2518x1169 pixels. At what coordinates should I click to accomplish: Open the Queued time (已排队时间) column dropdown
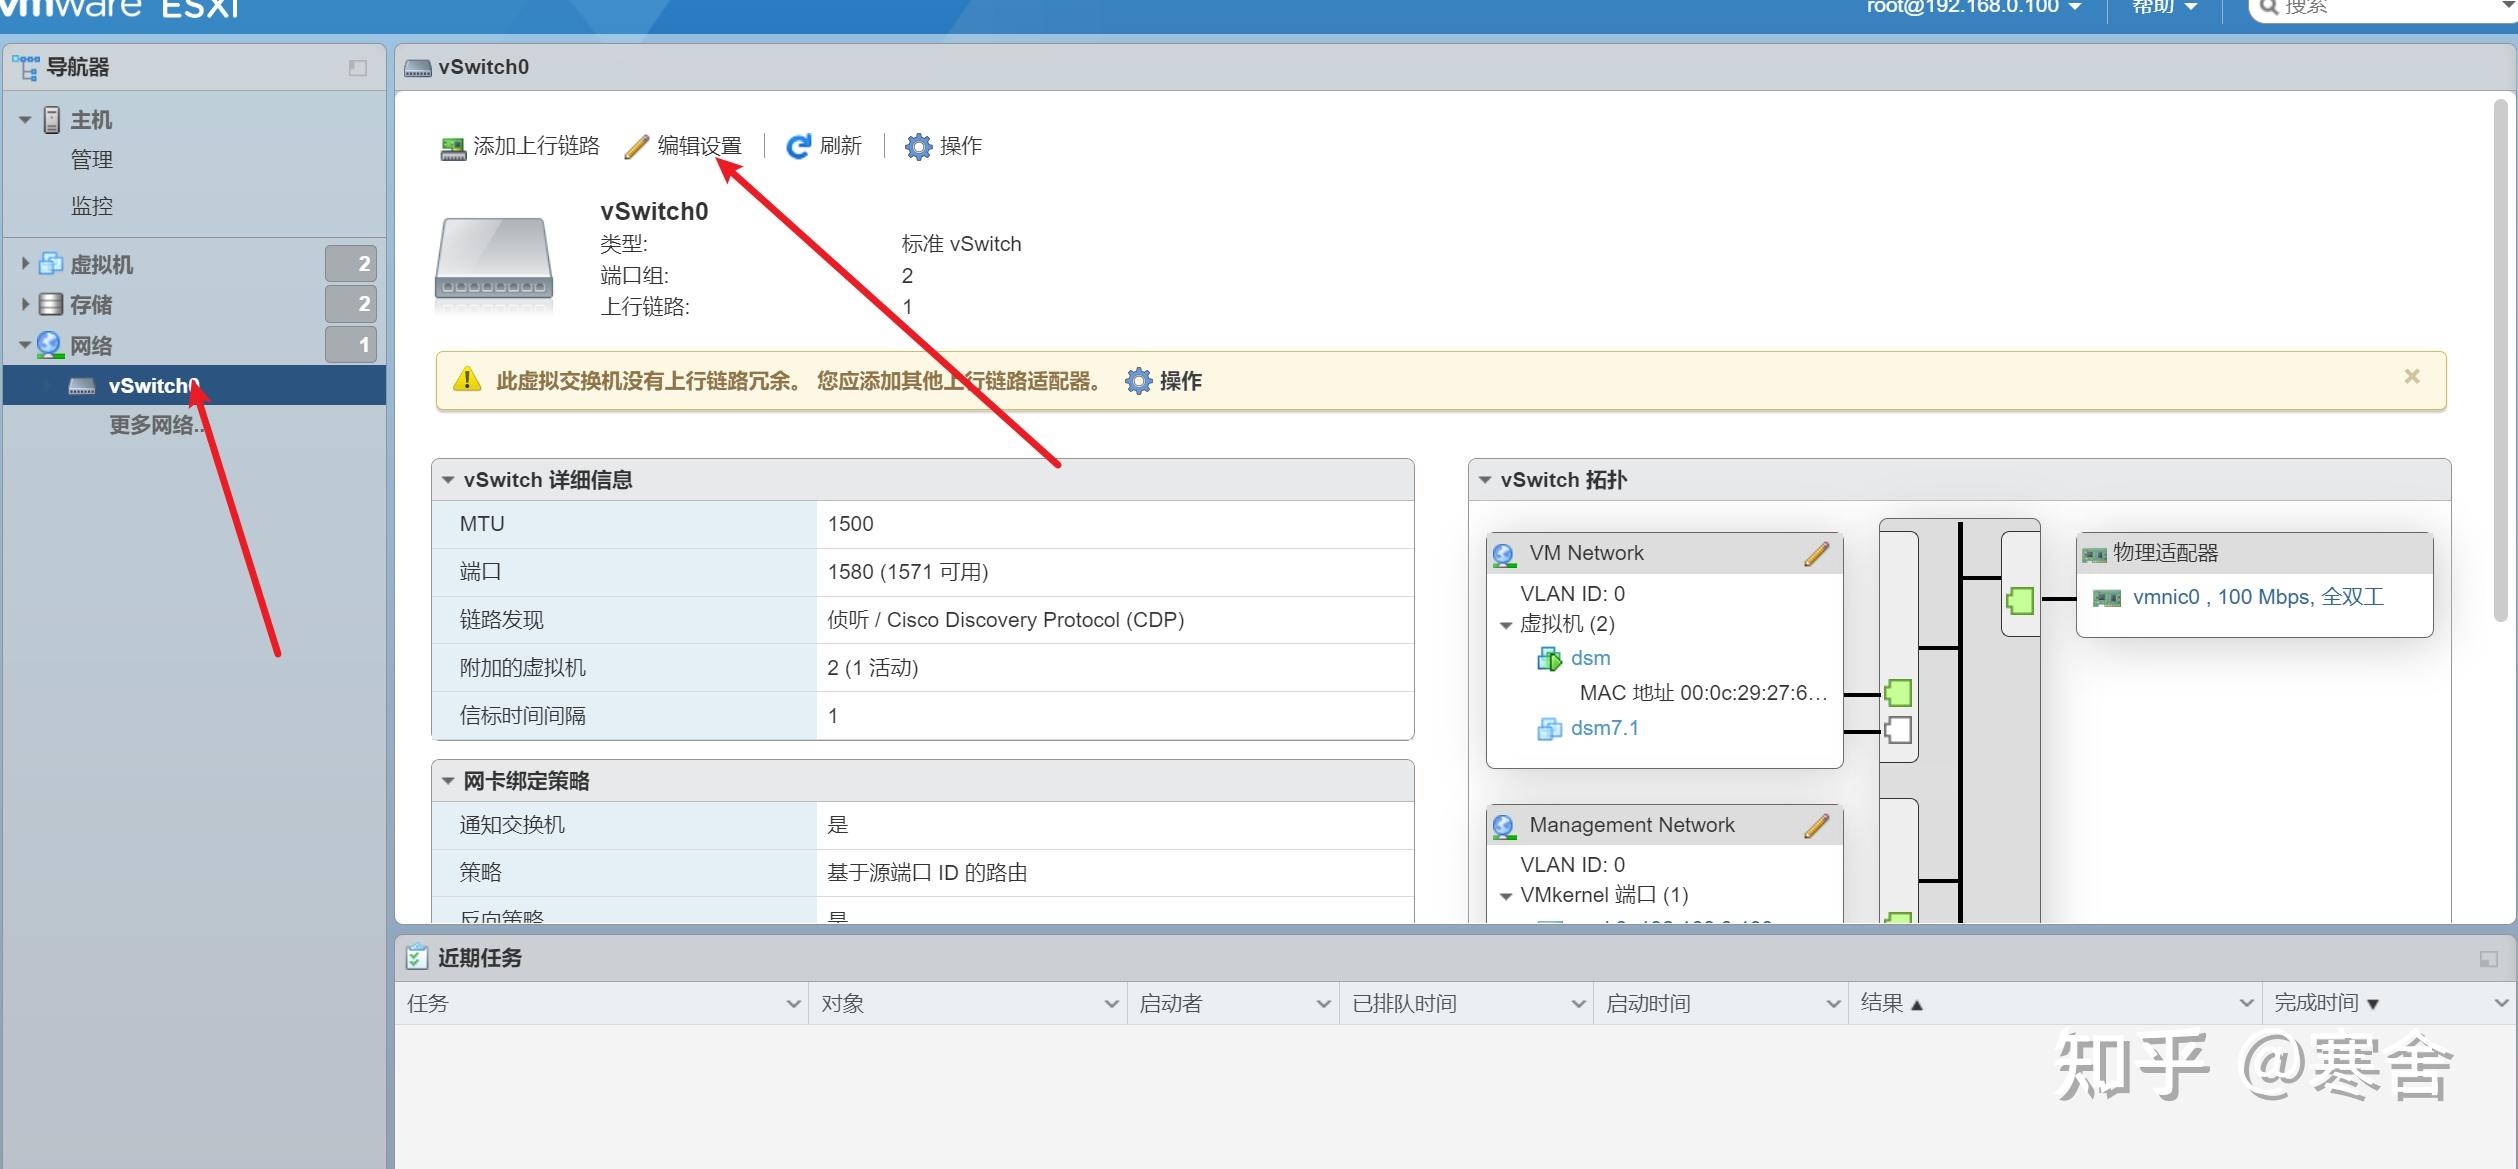tap(1578, 1004)
